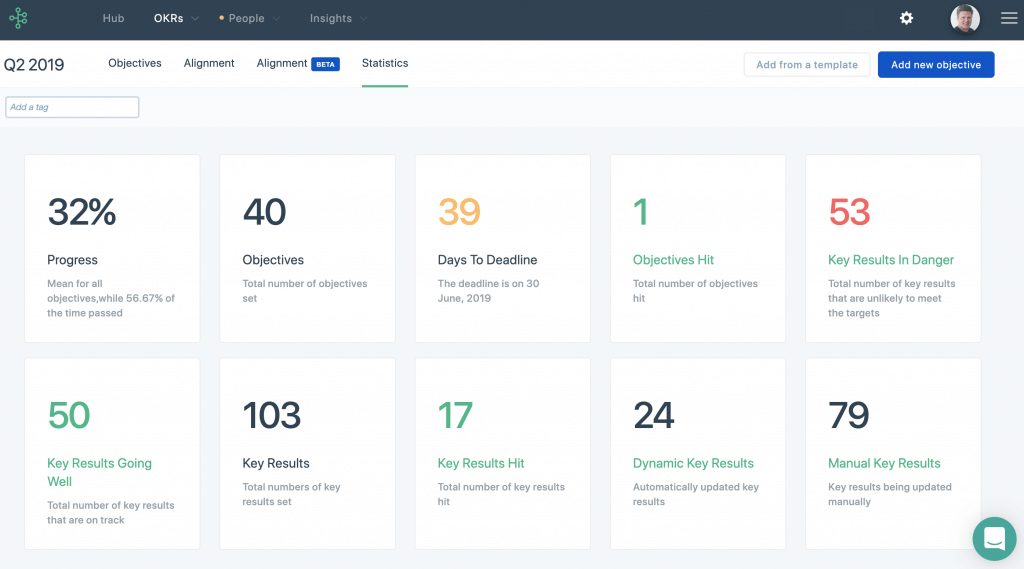Click the green 1 objectives hit number
This screenshot has width=1024, height=569.
pos(640,212)
